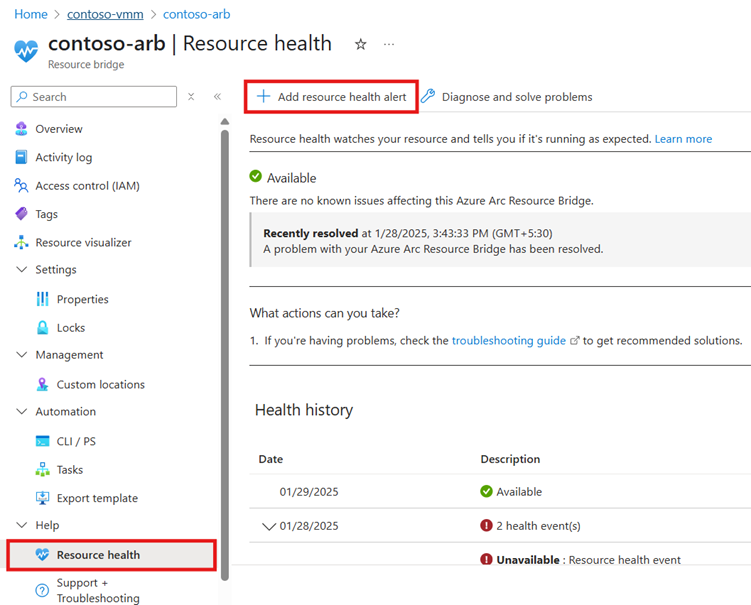Open Overview from the sidebar
This screenshot has height=605, width=751.
[59, 129]
